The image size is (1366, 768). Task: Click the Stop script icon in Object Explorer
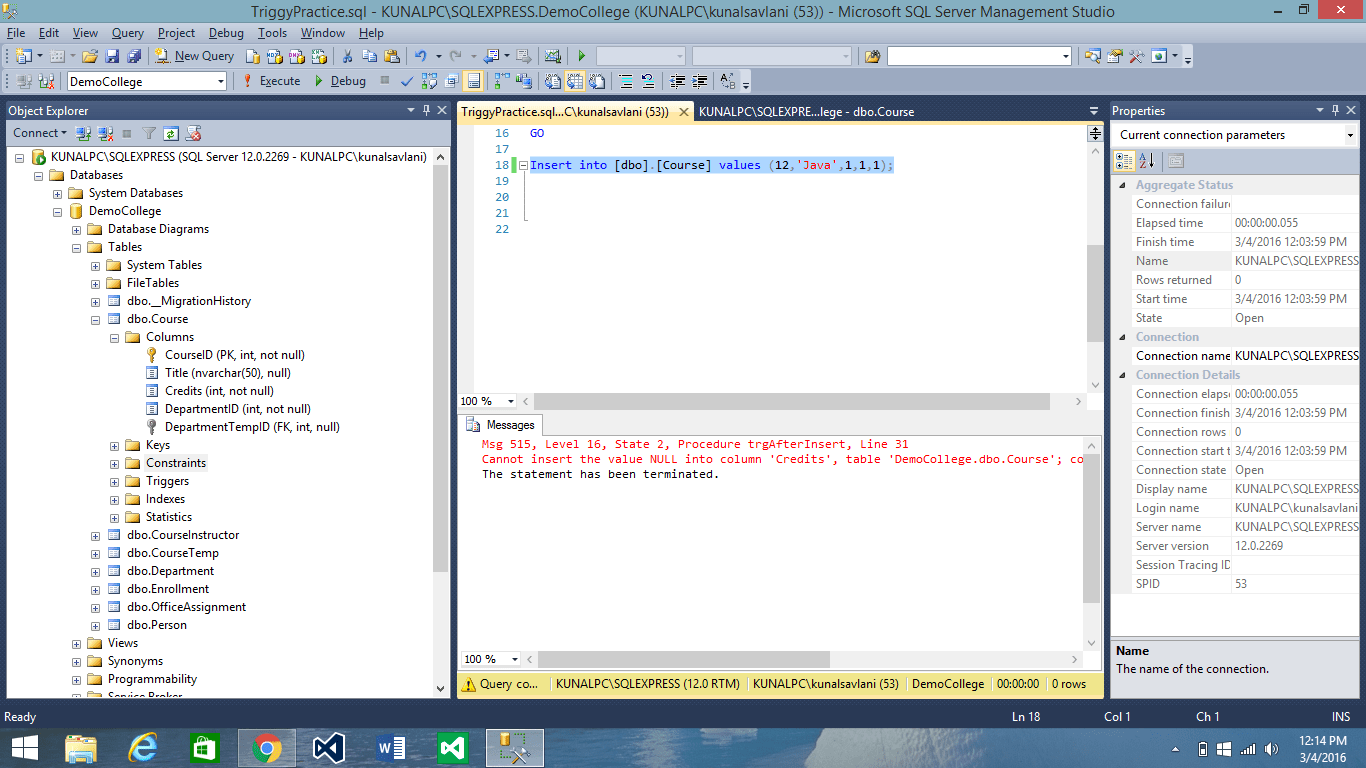127,133
